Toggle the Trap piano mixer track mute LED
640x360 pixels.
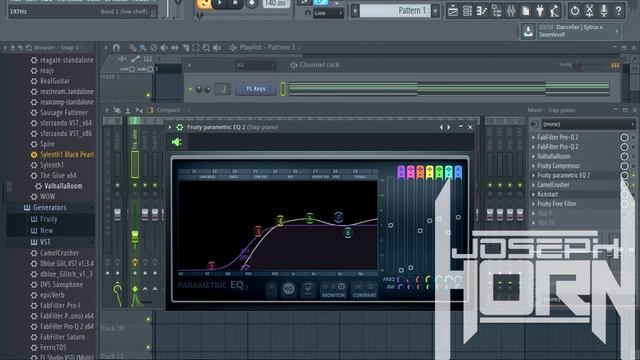(135, 185)
